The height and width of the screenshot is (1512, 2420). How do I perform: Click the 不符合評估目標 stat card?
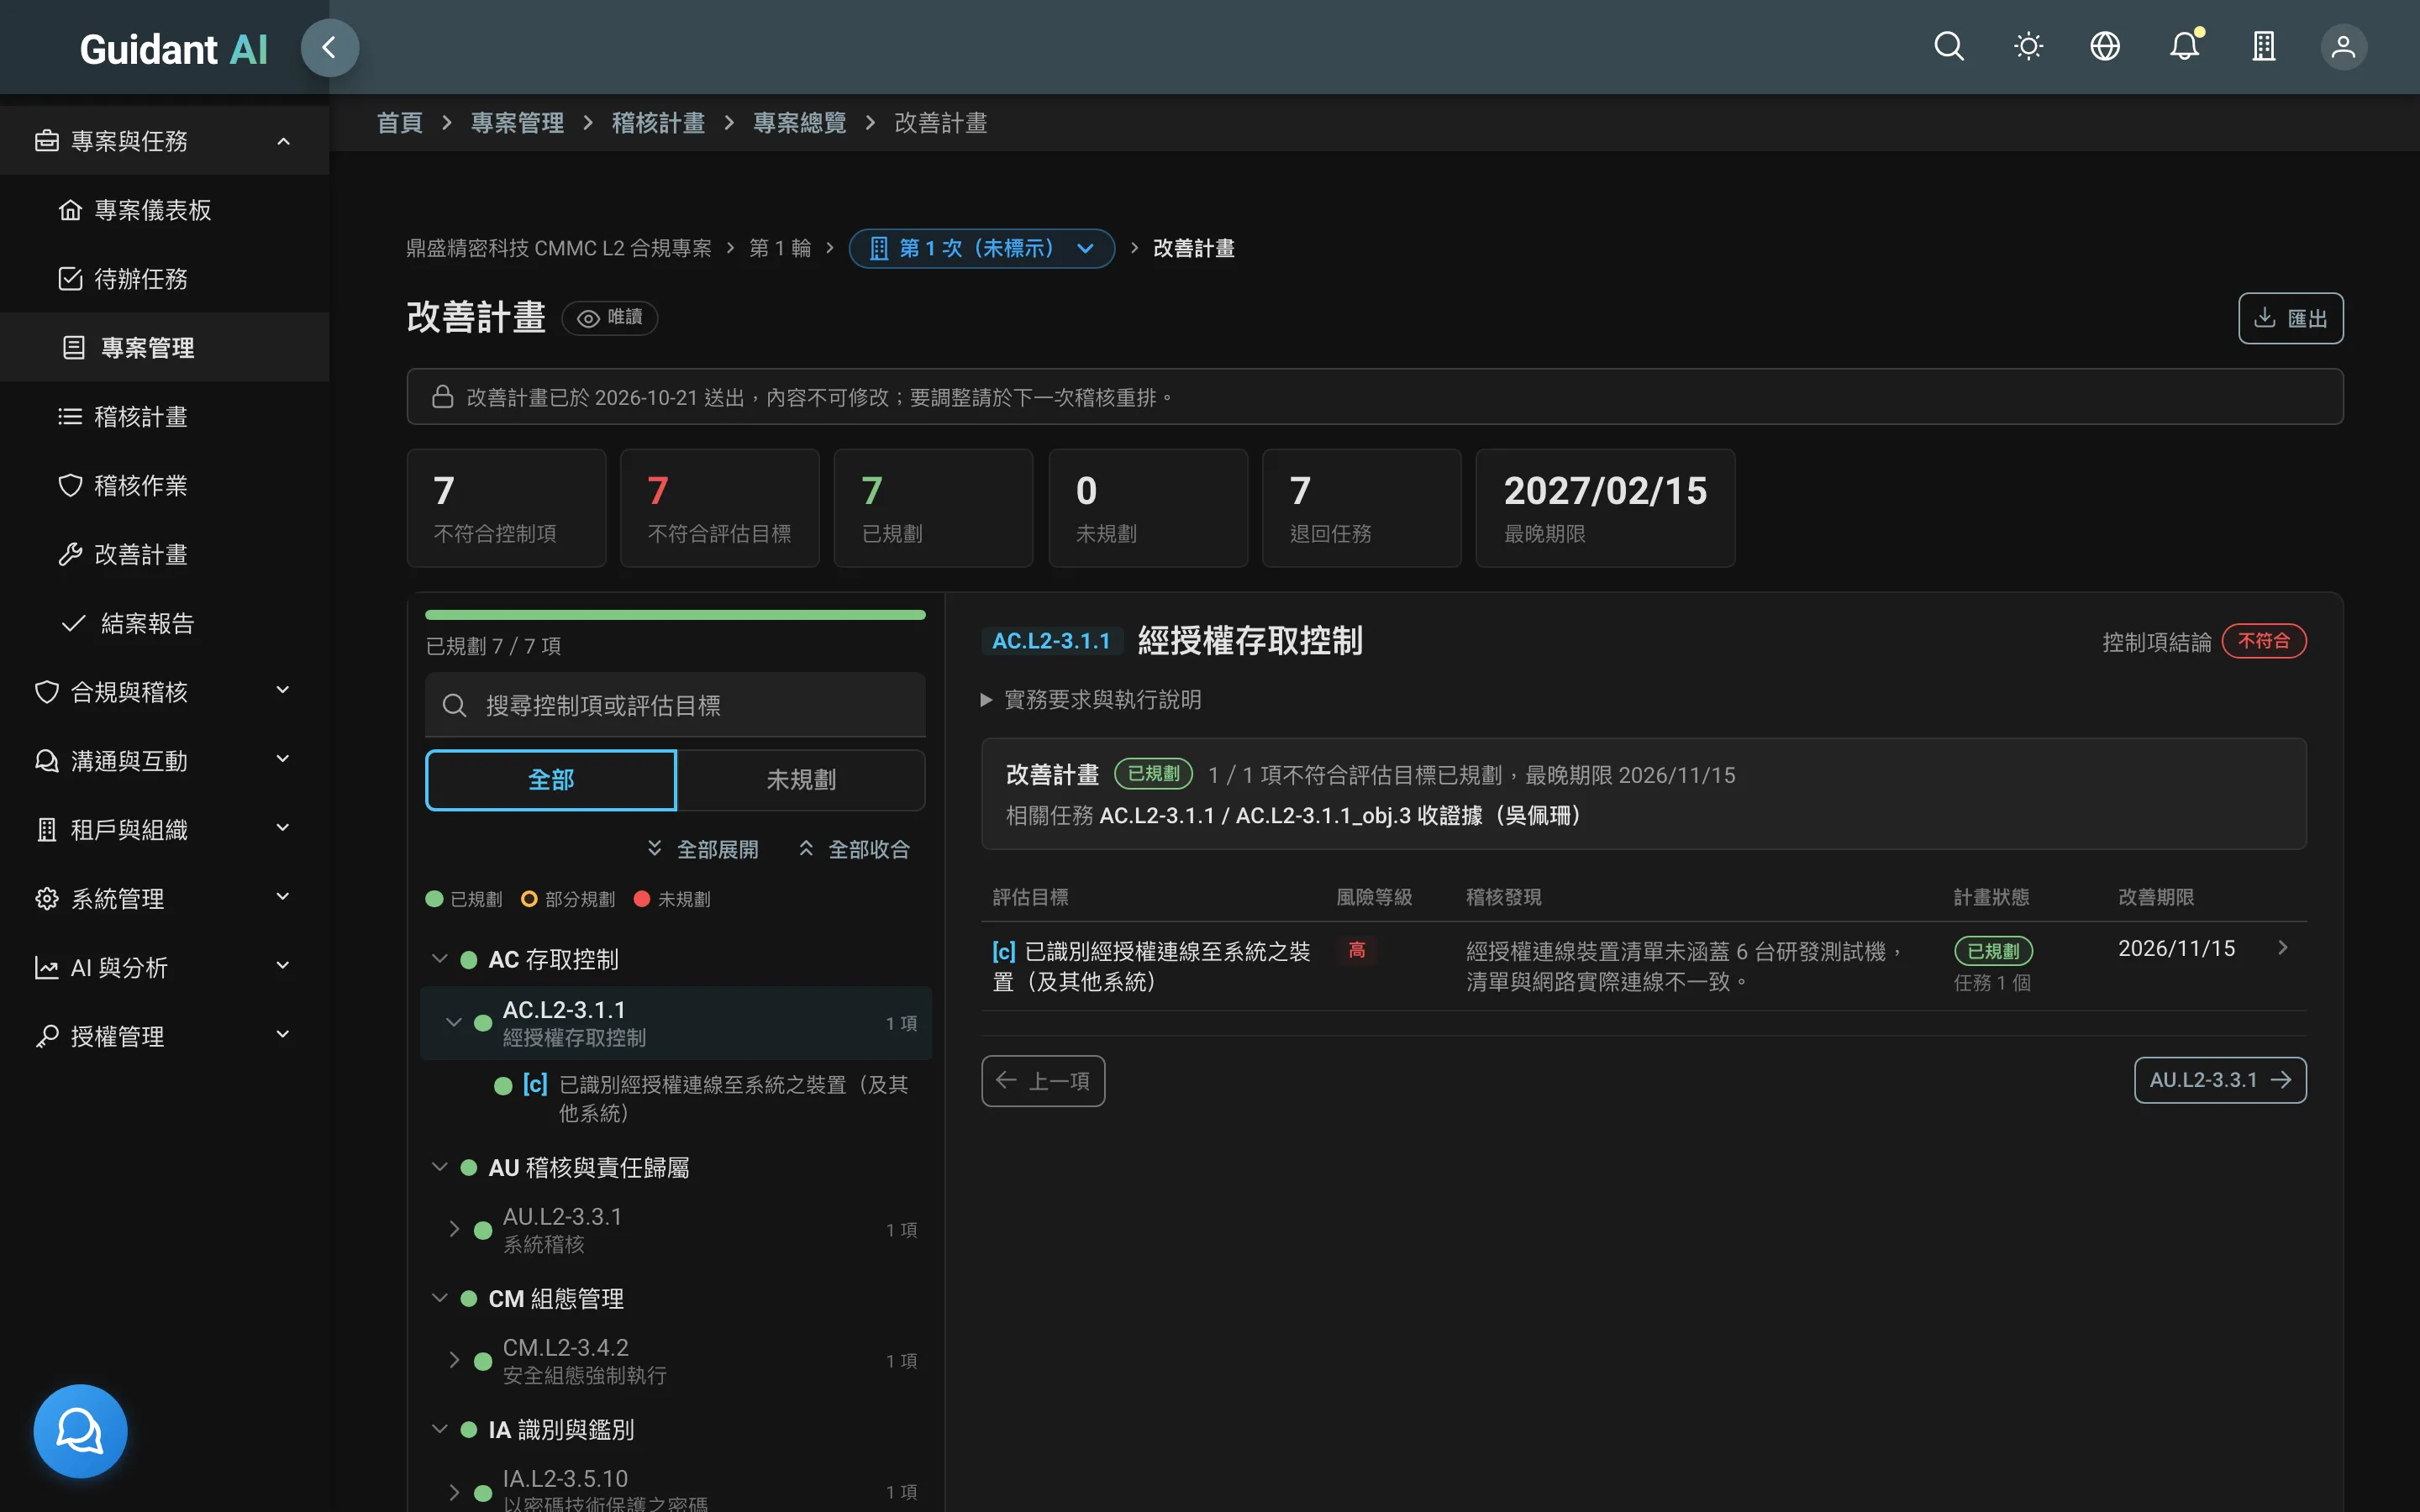click(720, 508)
